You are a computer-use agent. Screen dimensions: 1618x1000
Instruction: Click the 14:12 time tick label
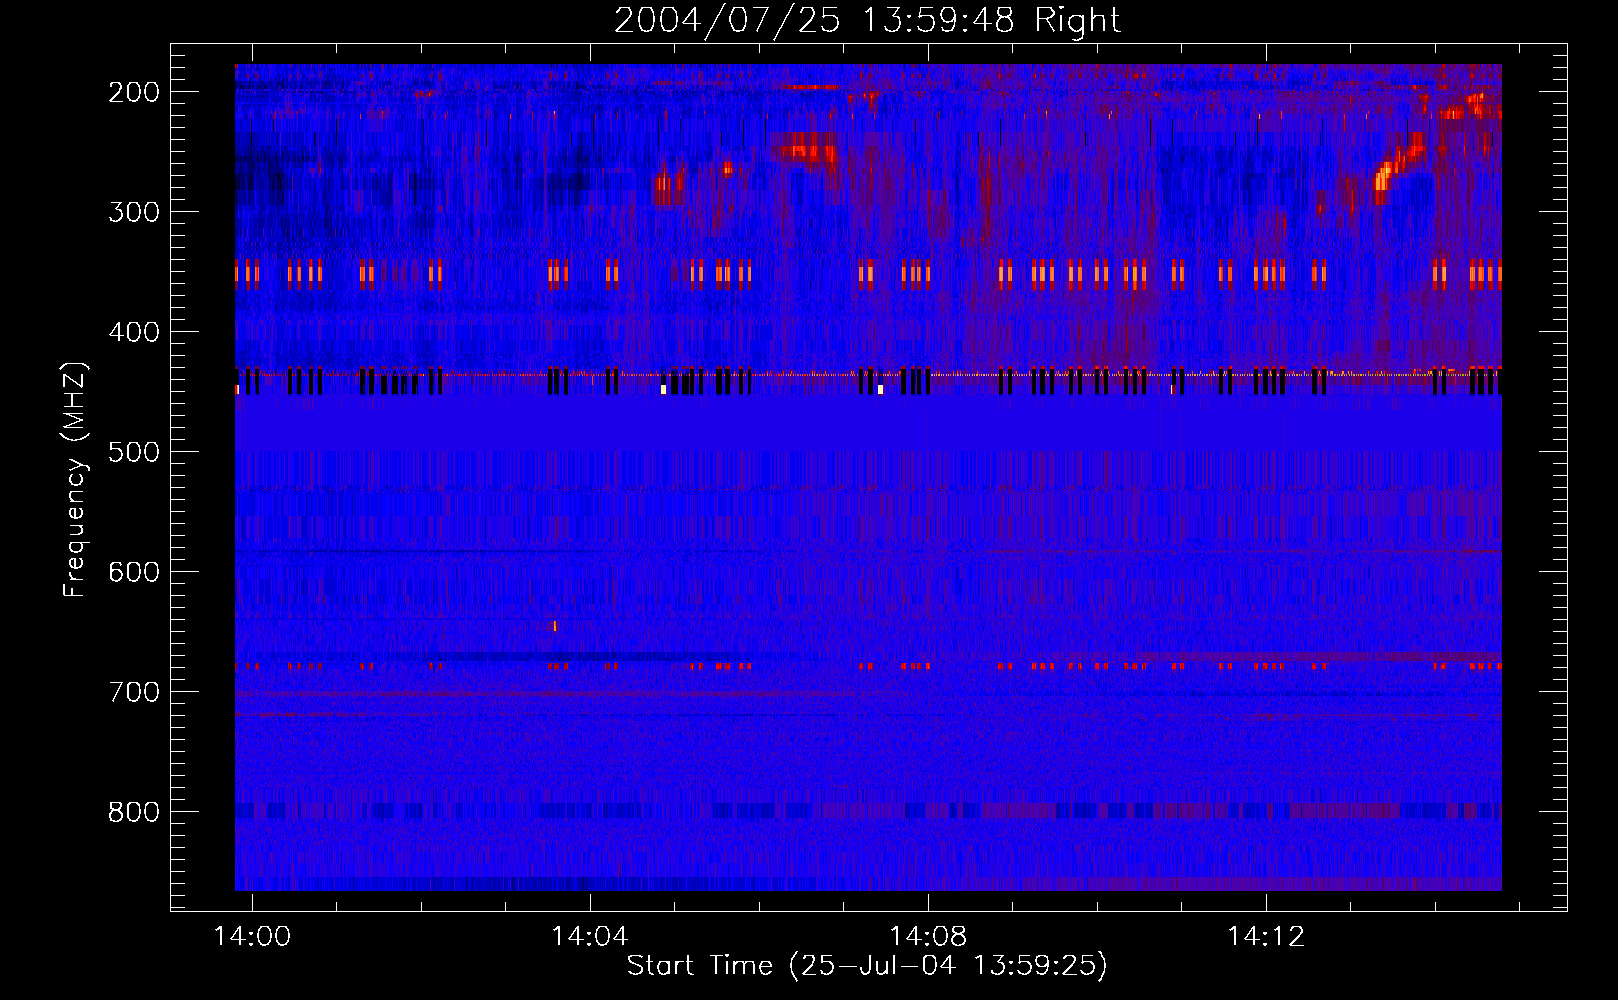[1266, 937]
